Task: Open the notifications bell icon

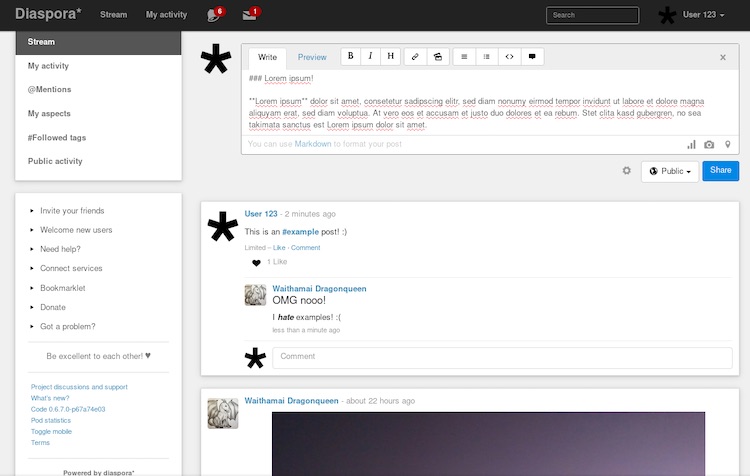Action: pos(214,15)
